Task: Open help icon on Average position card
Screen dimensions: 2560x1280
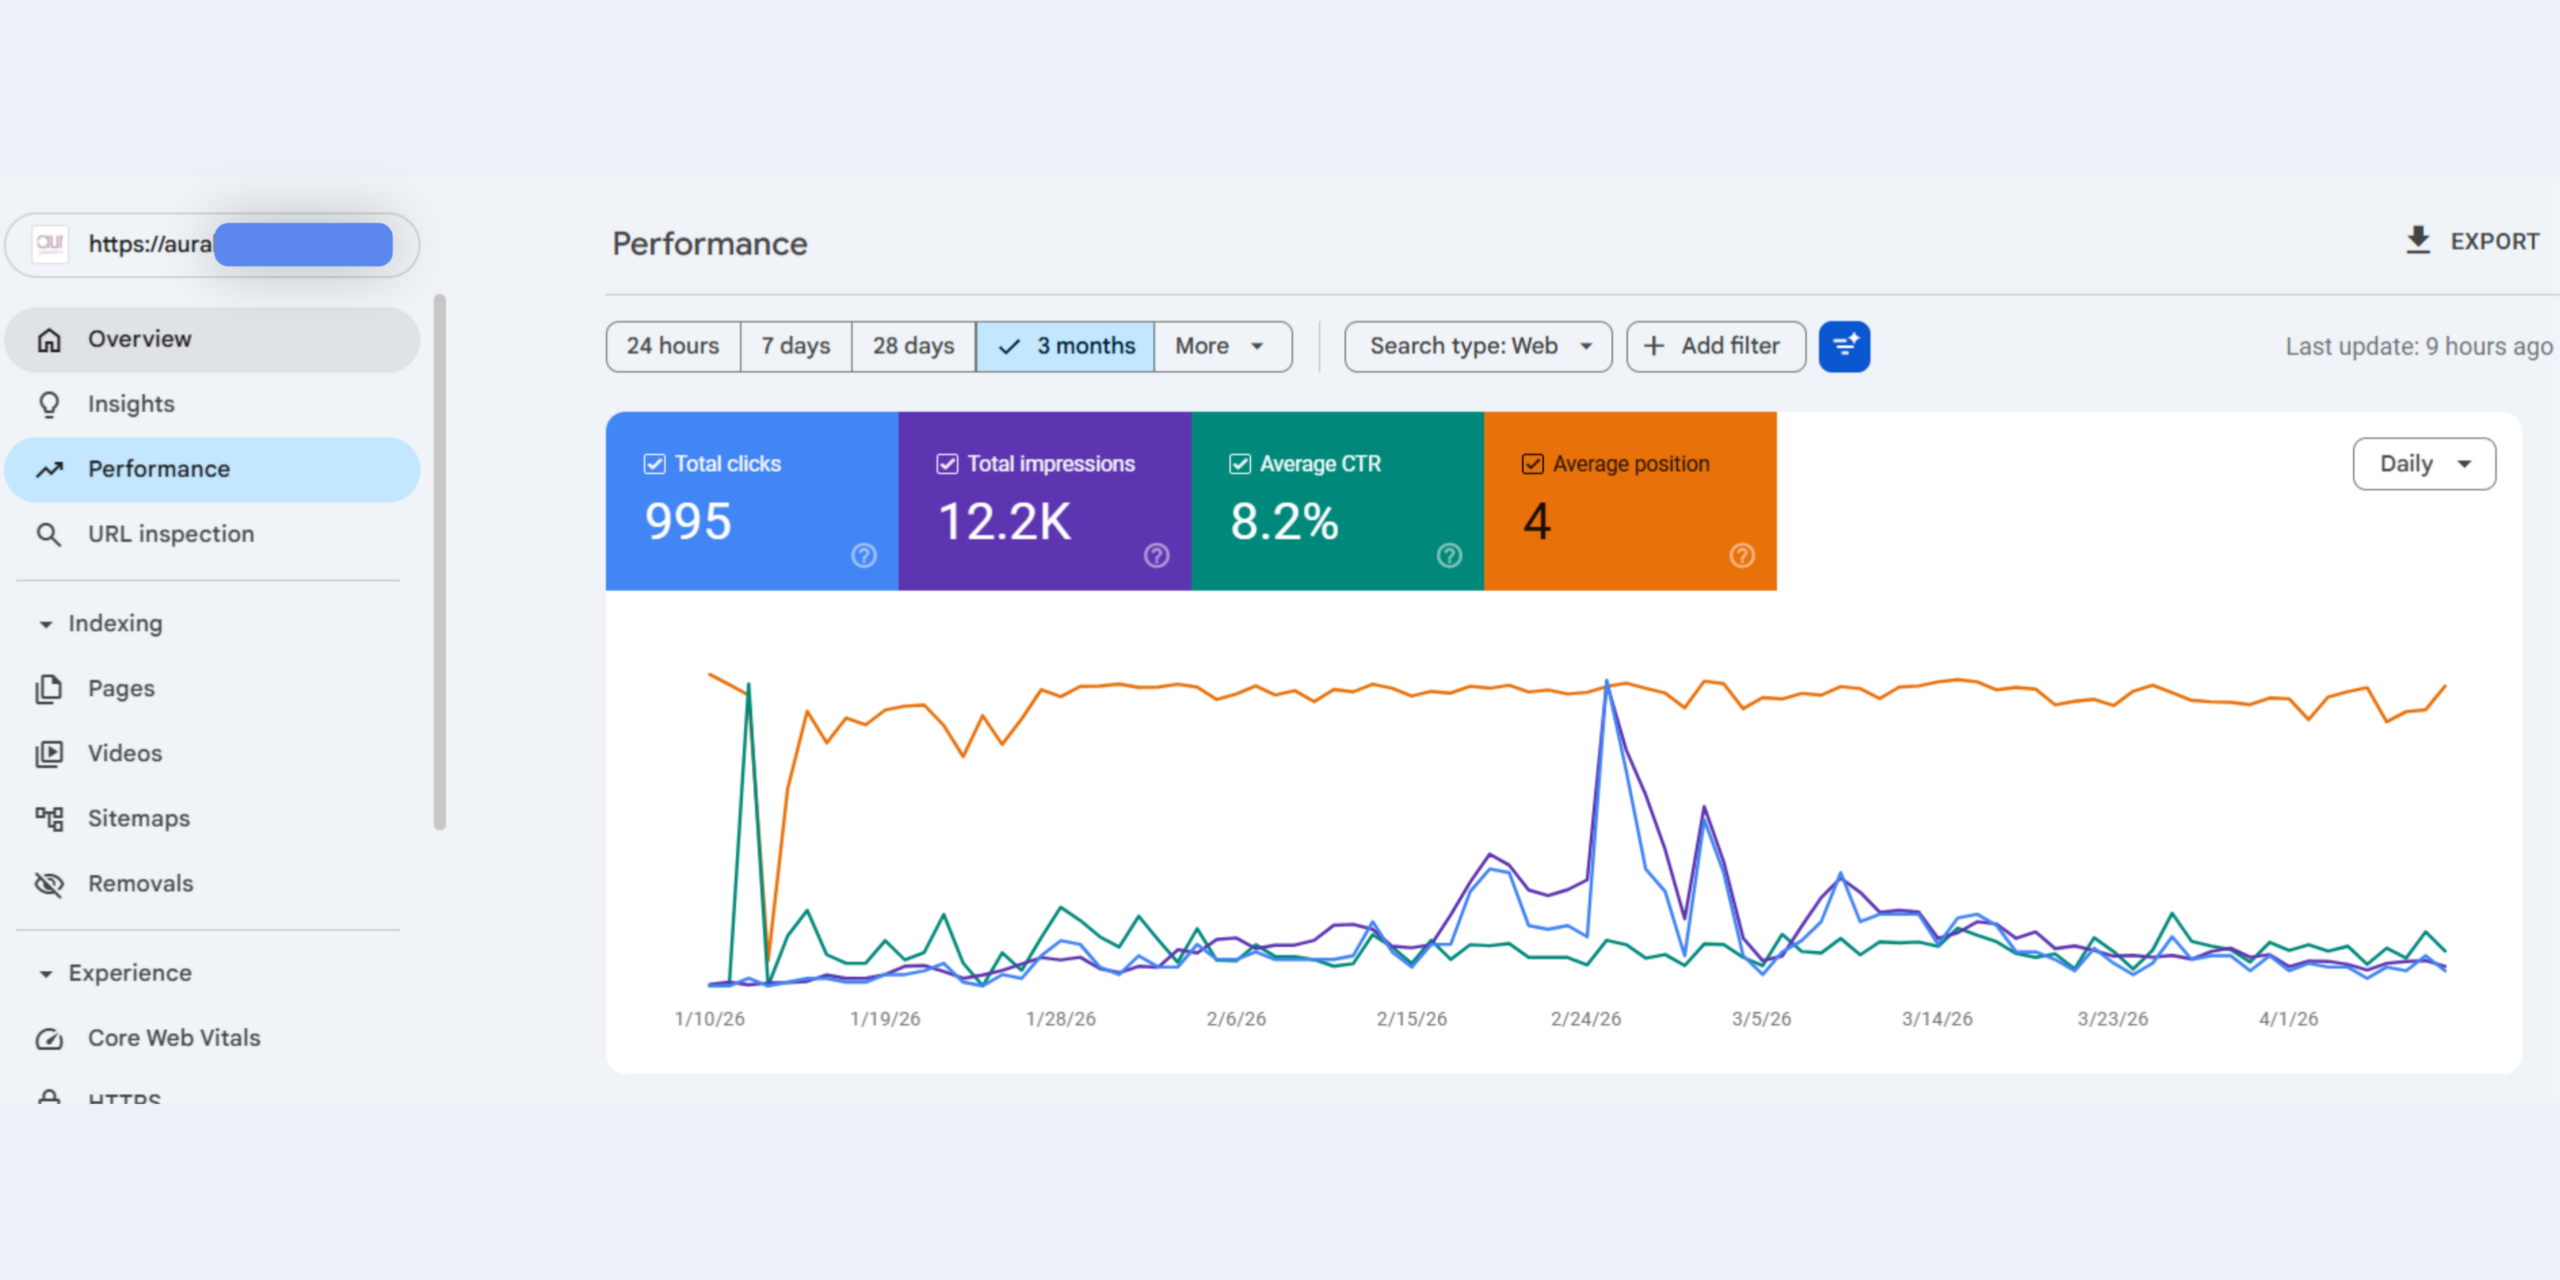Action: pos(1742,555)
